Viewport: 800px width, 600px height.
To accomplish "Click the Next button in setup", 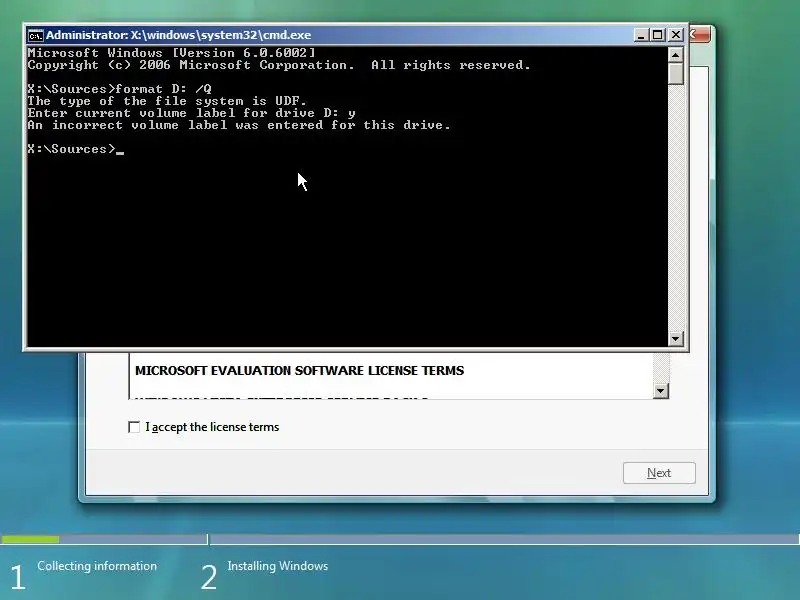I will pos(659,473).
